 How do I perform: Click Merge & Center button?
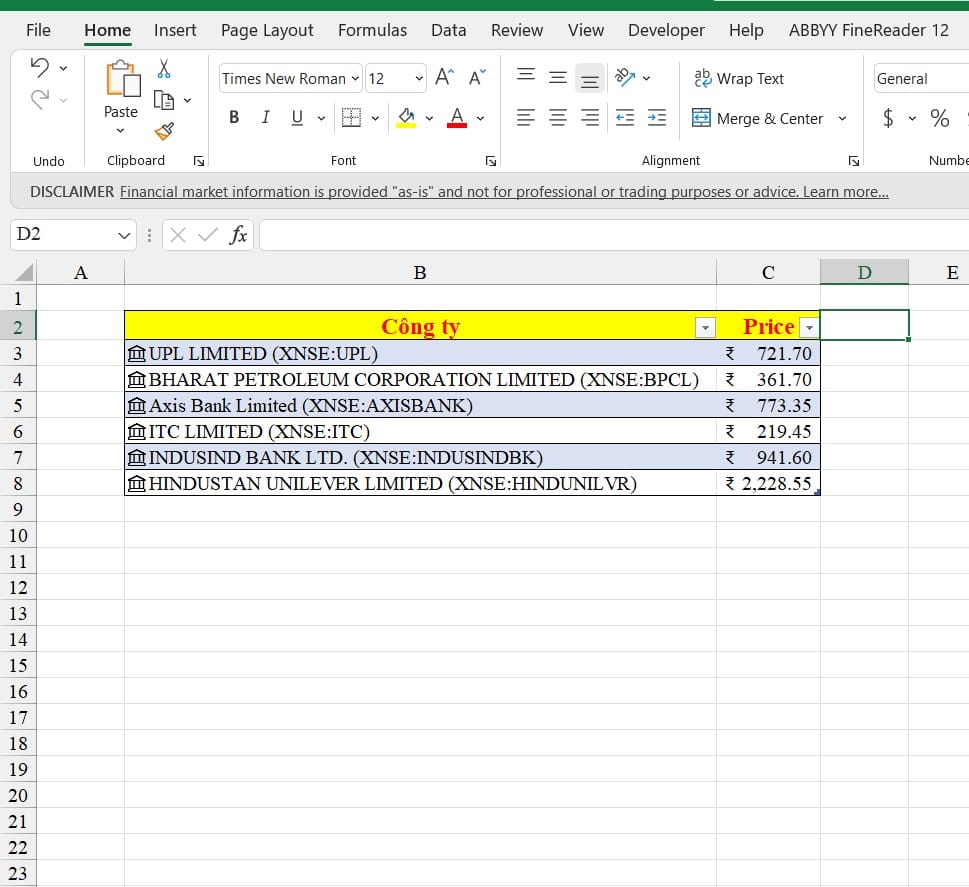coord(758,118)
